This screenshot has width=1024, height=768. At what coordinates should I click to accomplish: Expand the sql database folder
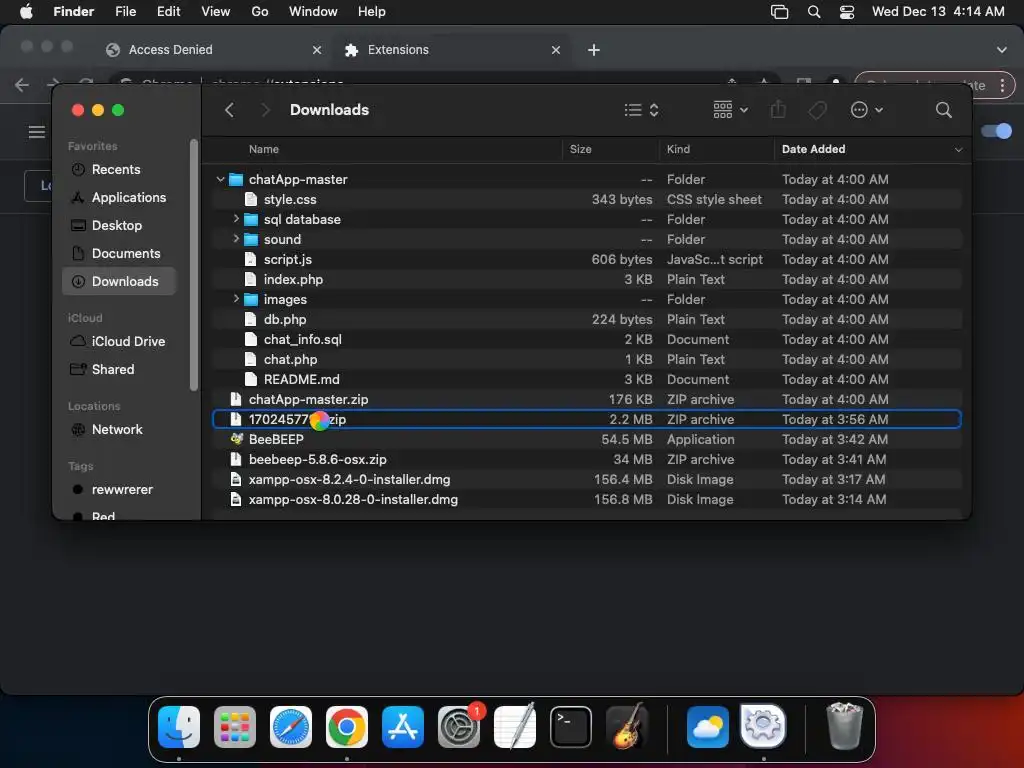coord(236,219)
